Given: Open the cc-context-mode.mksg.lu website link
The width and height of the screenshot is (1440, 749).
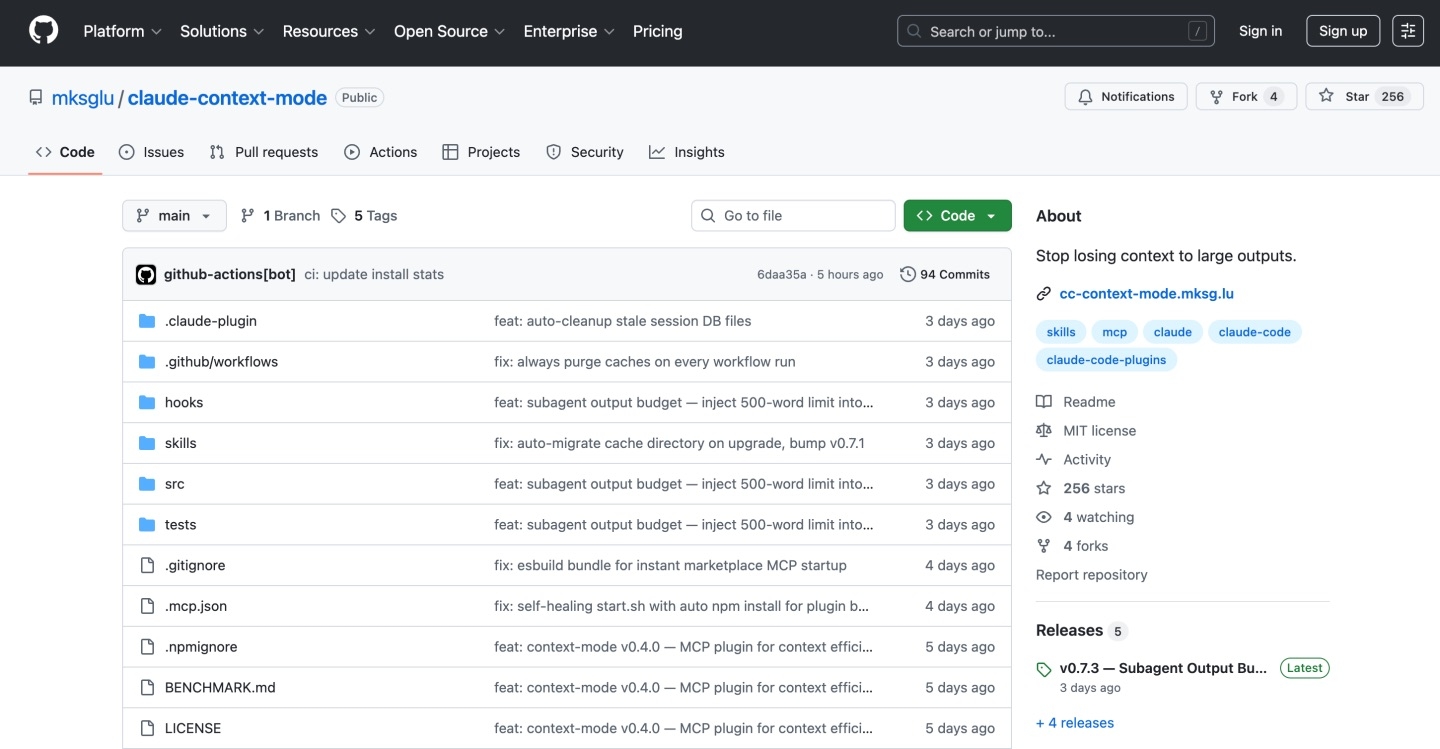Looking at the screenshot, I should pyautogui.click(x=1146, y=294).
